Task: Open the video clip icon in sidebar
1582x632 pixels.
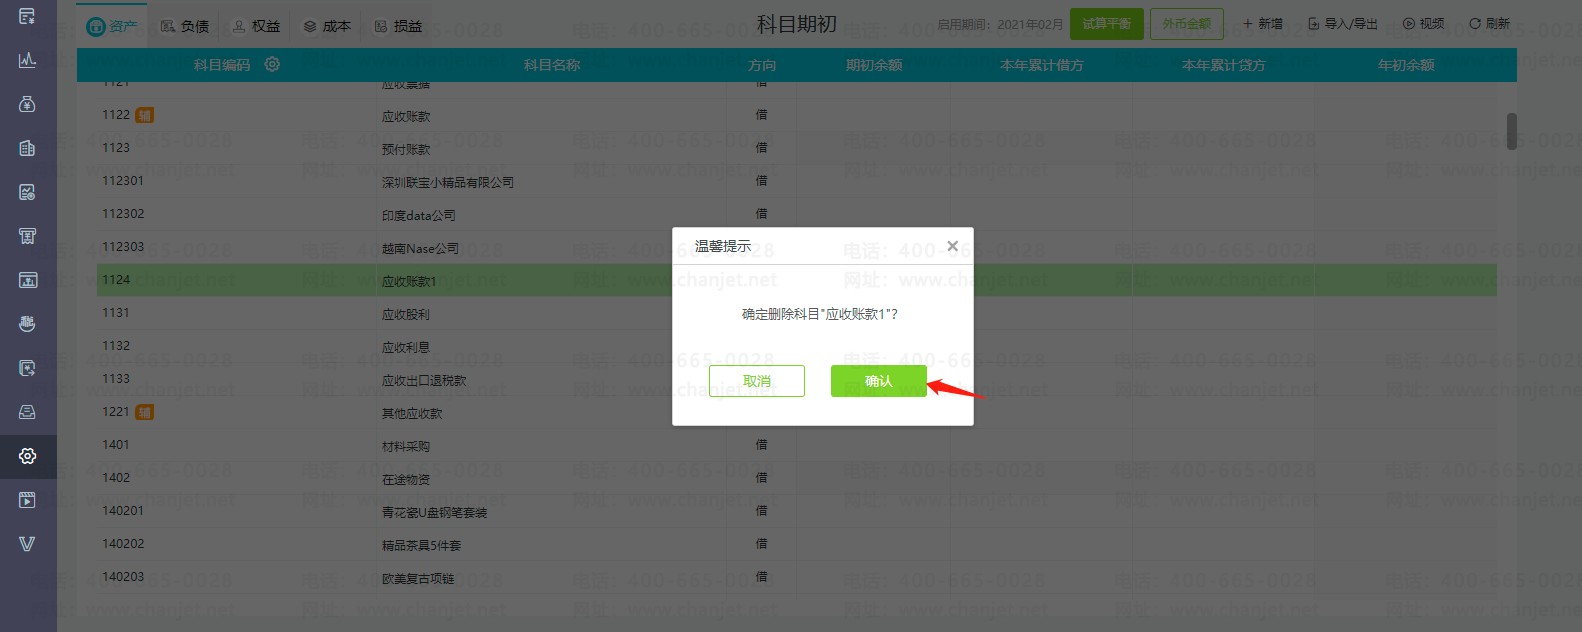Action: click(x=27, y=500)
